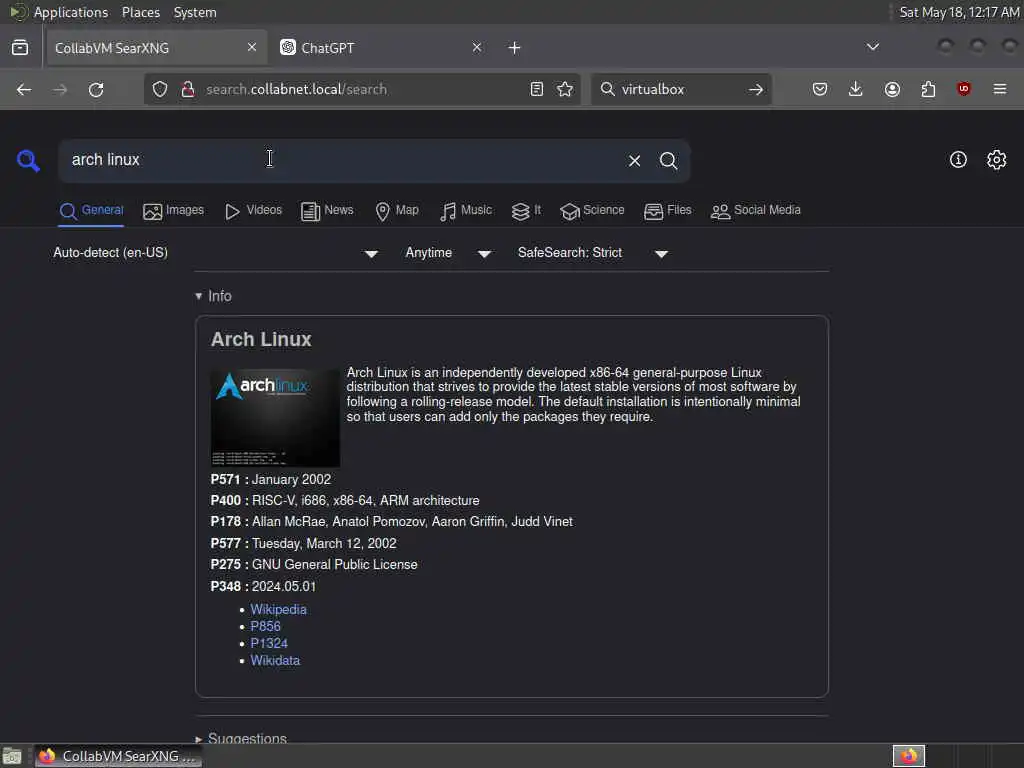Open the list all tabs chevron

[x=872, y=47]
